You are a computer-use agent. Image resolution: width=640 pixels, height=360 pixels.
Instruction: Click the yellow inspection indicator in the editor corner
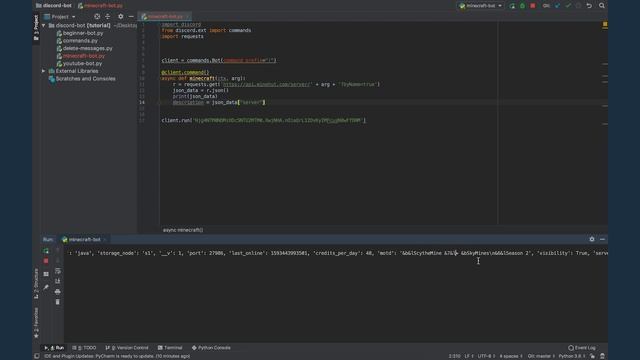coord(605,24)
